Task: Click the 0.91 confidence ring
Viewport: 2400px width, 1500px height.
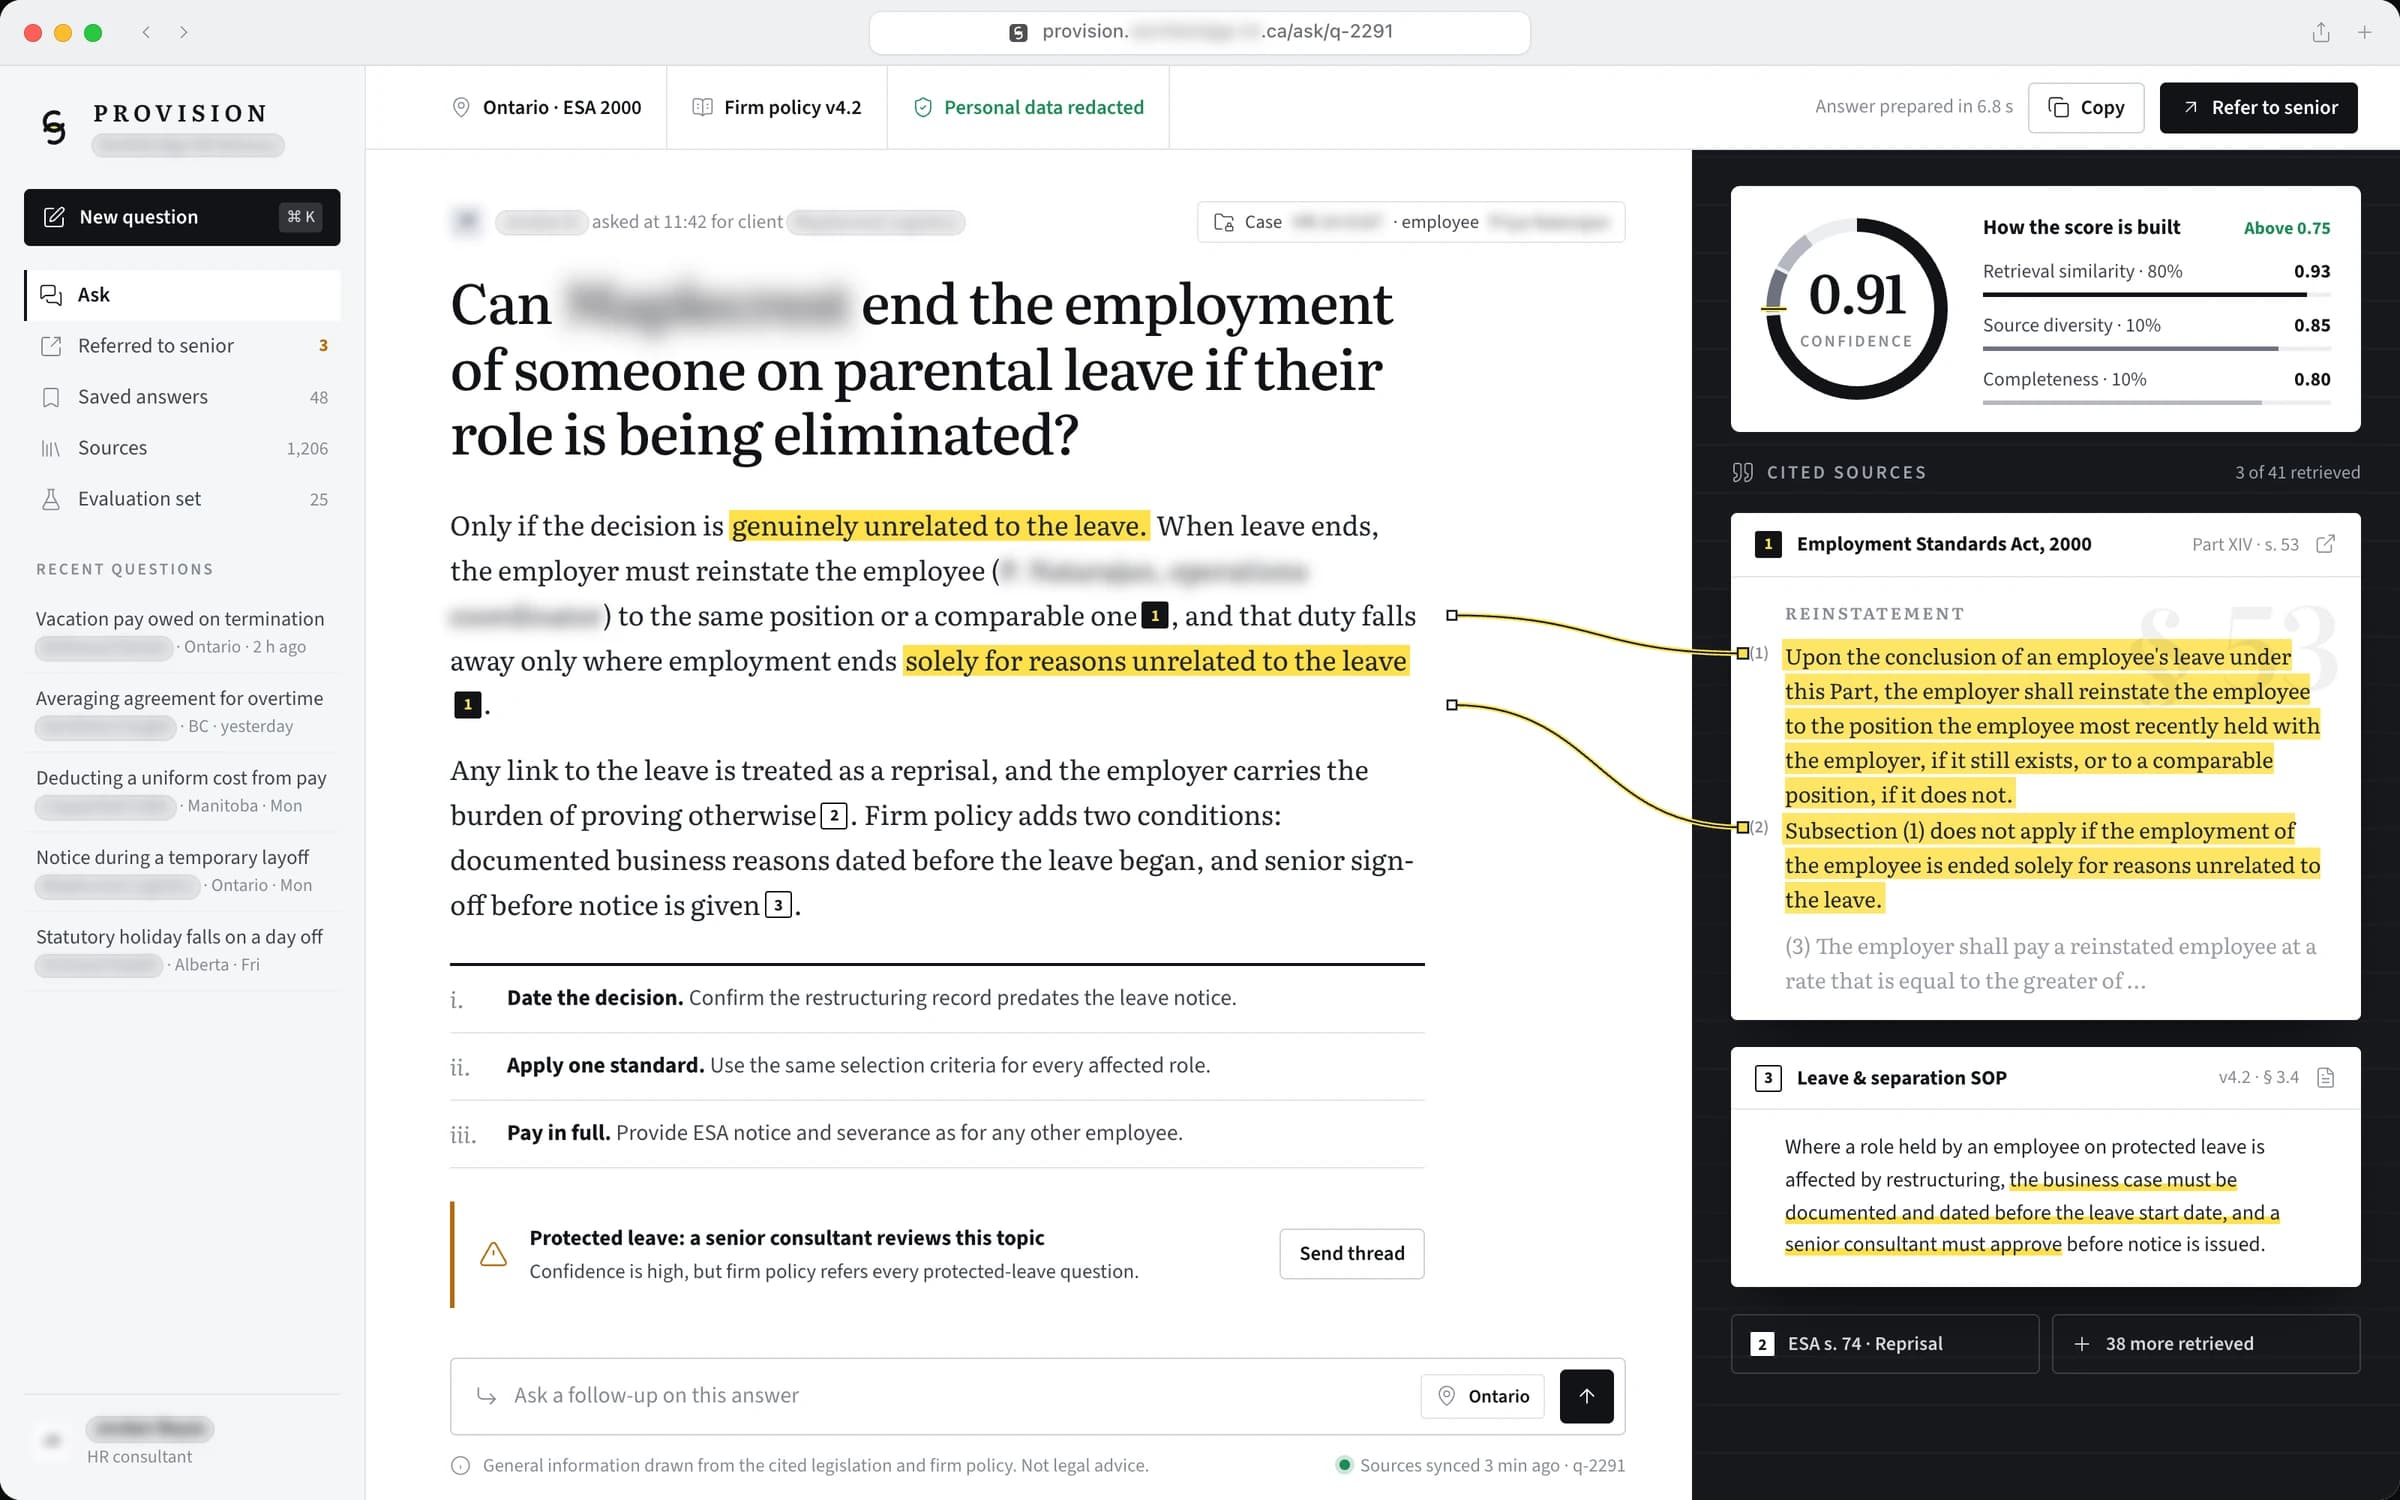Action: click(1856, 308)
